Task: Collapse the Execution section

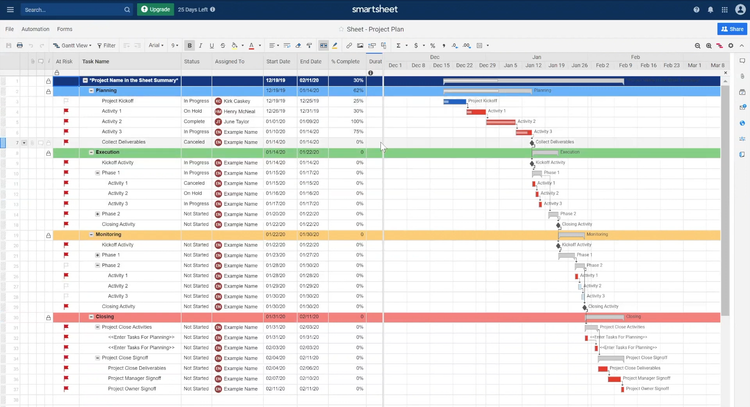Action: [91, 152]
